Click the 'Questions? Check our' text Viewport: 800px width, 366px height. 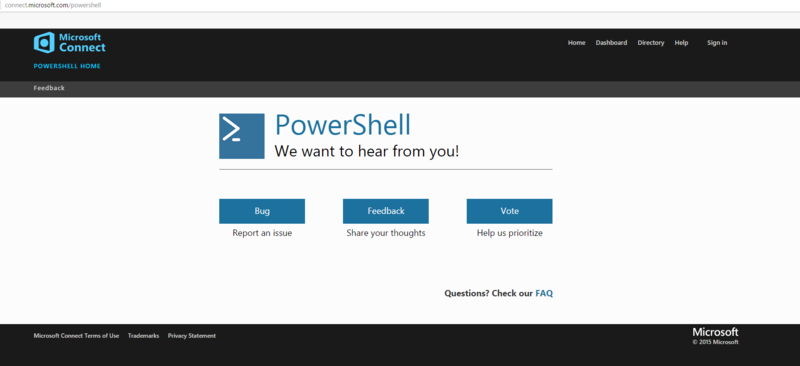click(x=489, y=294)
